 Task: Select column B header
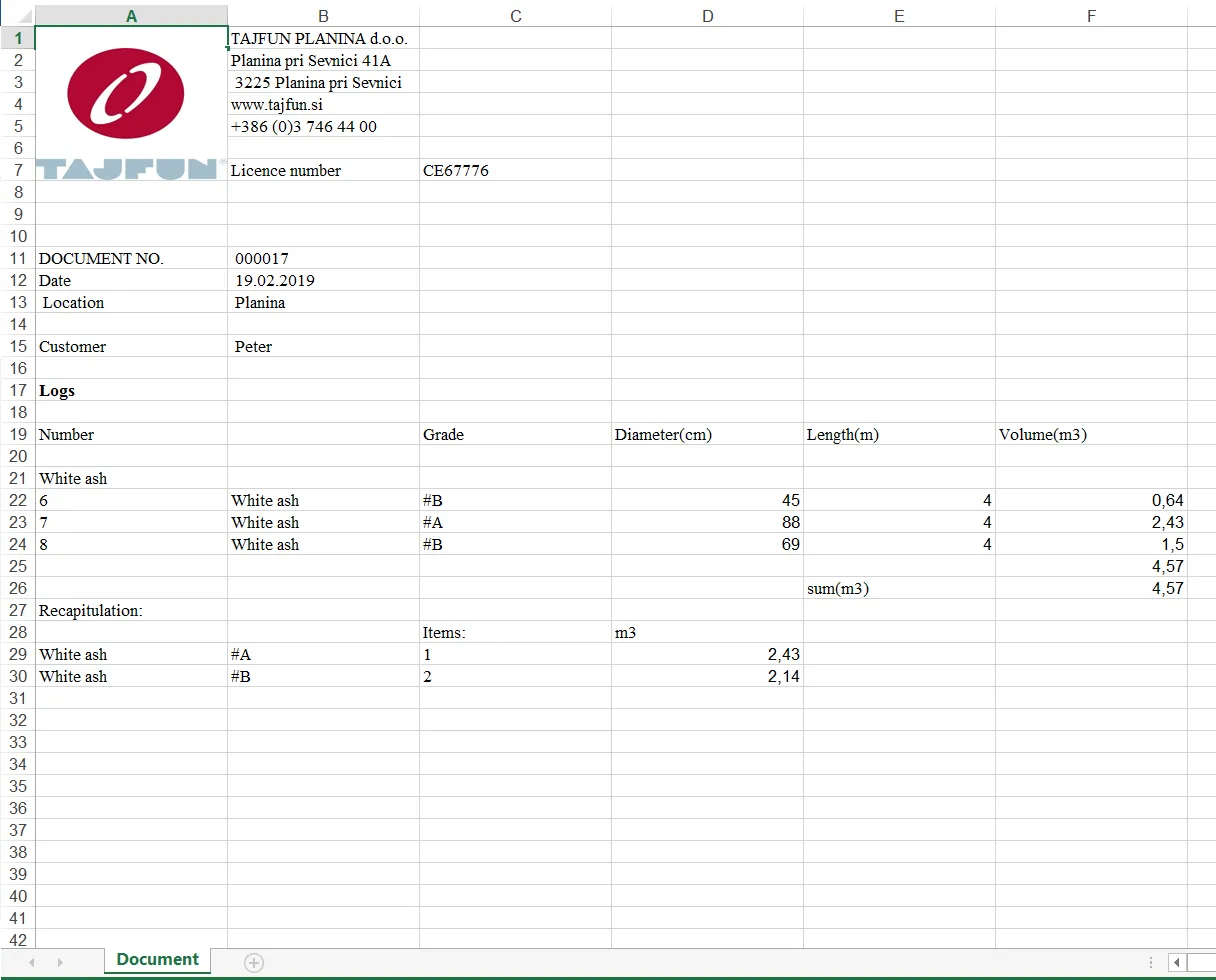323,16
